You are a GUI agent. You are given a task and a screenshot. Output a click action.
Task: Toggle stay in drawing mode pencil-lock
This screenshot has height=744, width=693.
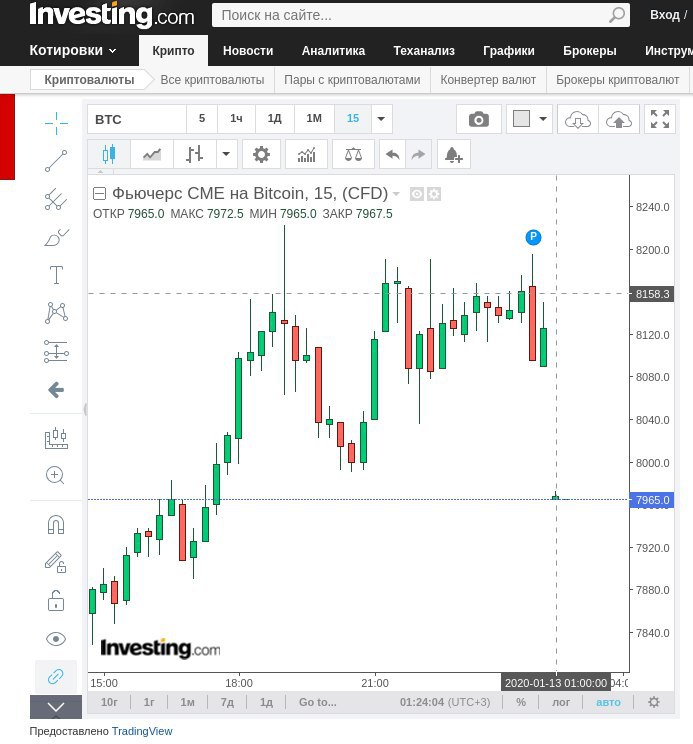coord(55,562)
